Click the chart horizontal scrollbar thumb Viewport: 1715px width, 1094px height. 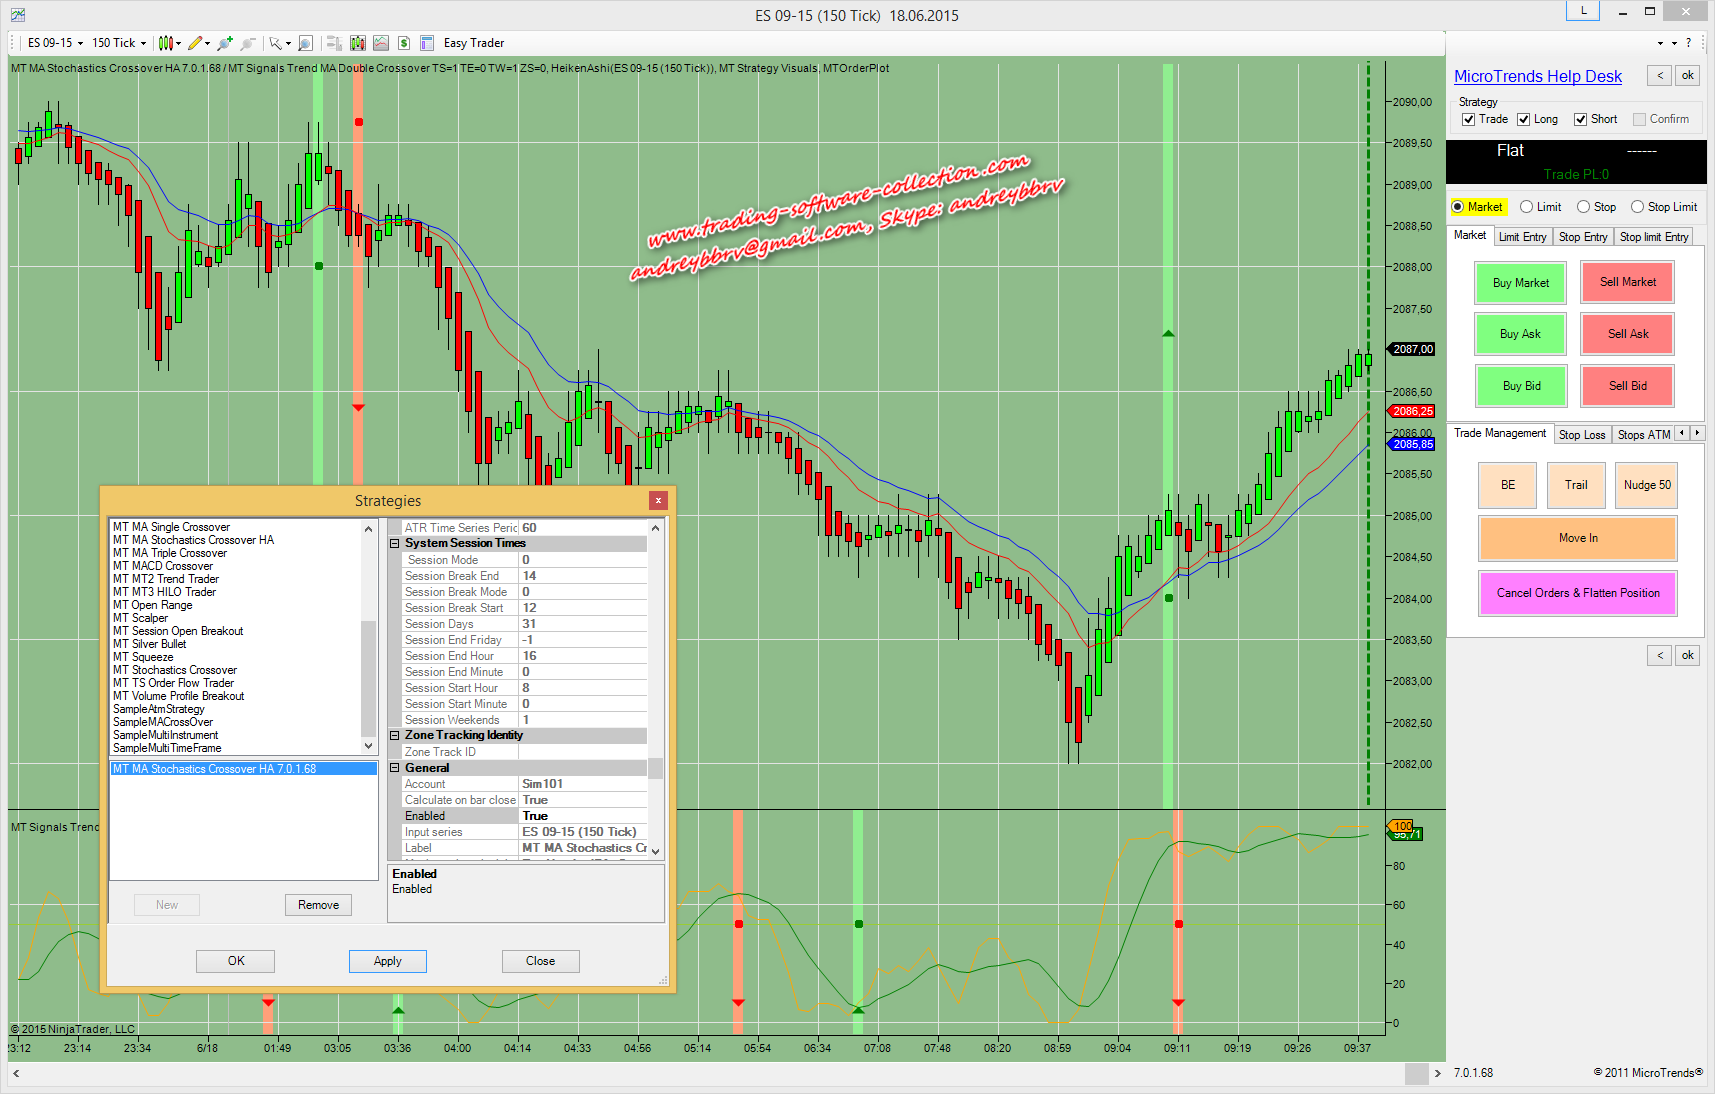click(1416, 1073)
